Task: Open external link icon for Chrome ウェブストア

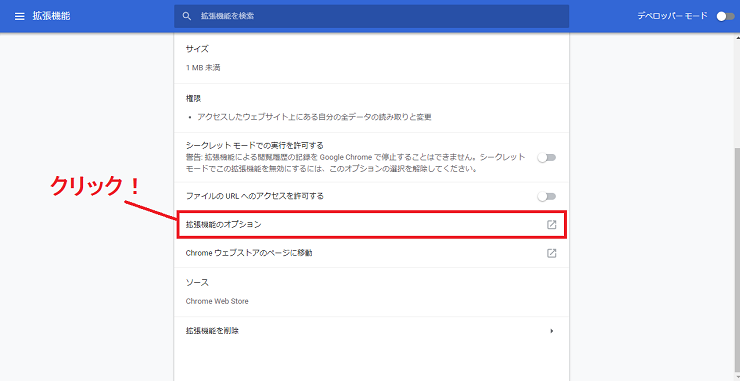Action: pyautogui.click(x=551, y=253)
